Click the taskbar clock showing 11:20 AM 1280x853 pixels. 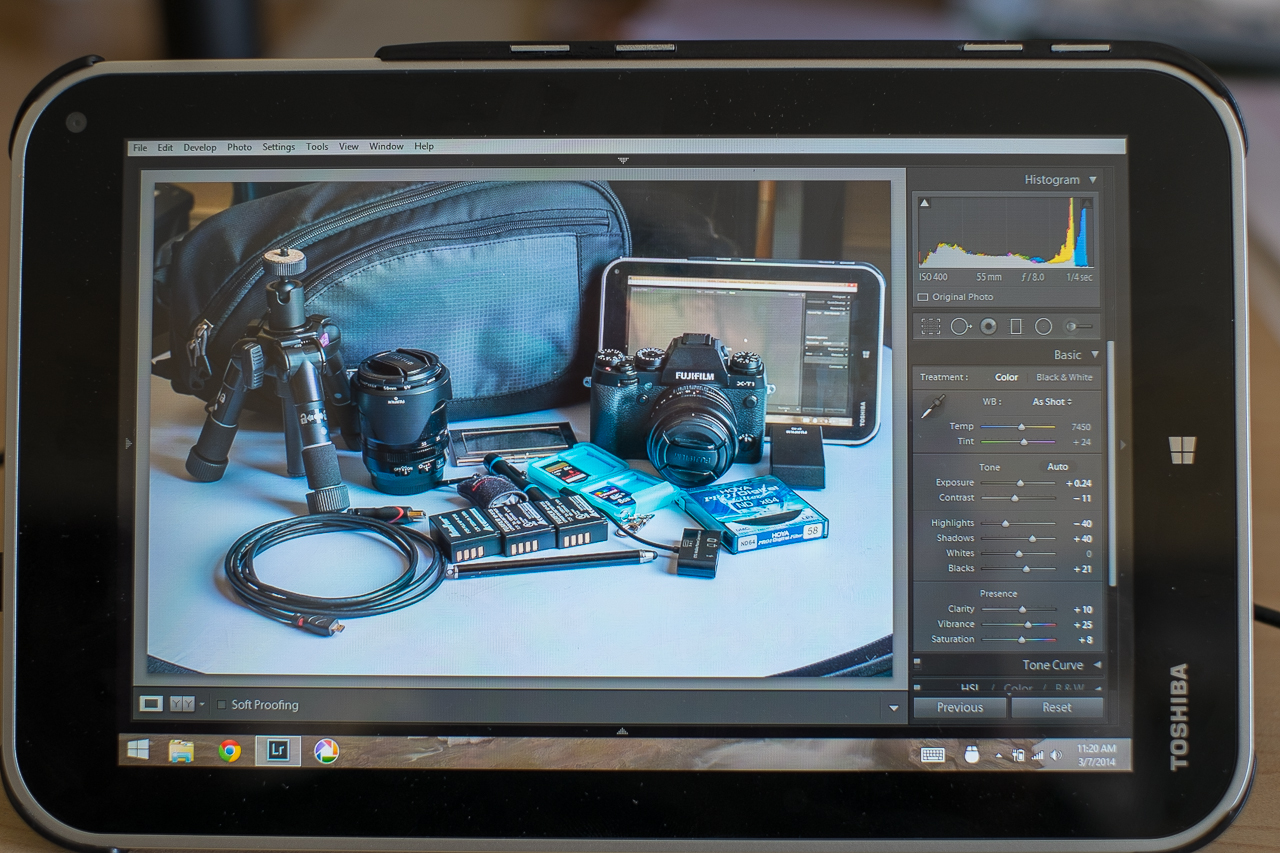coord(1096,755)
